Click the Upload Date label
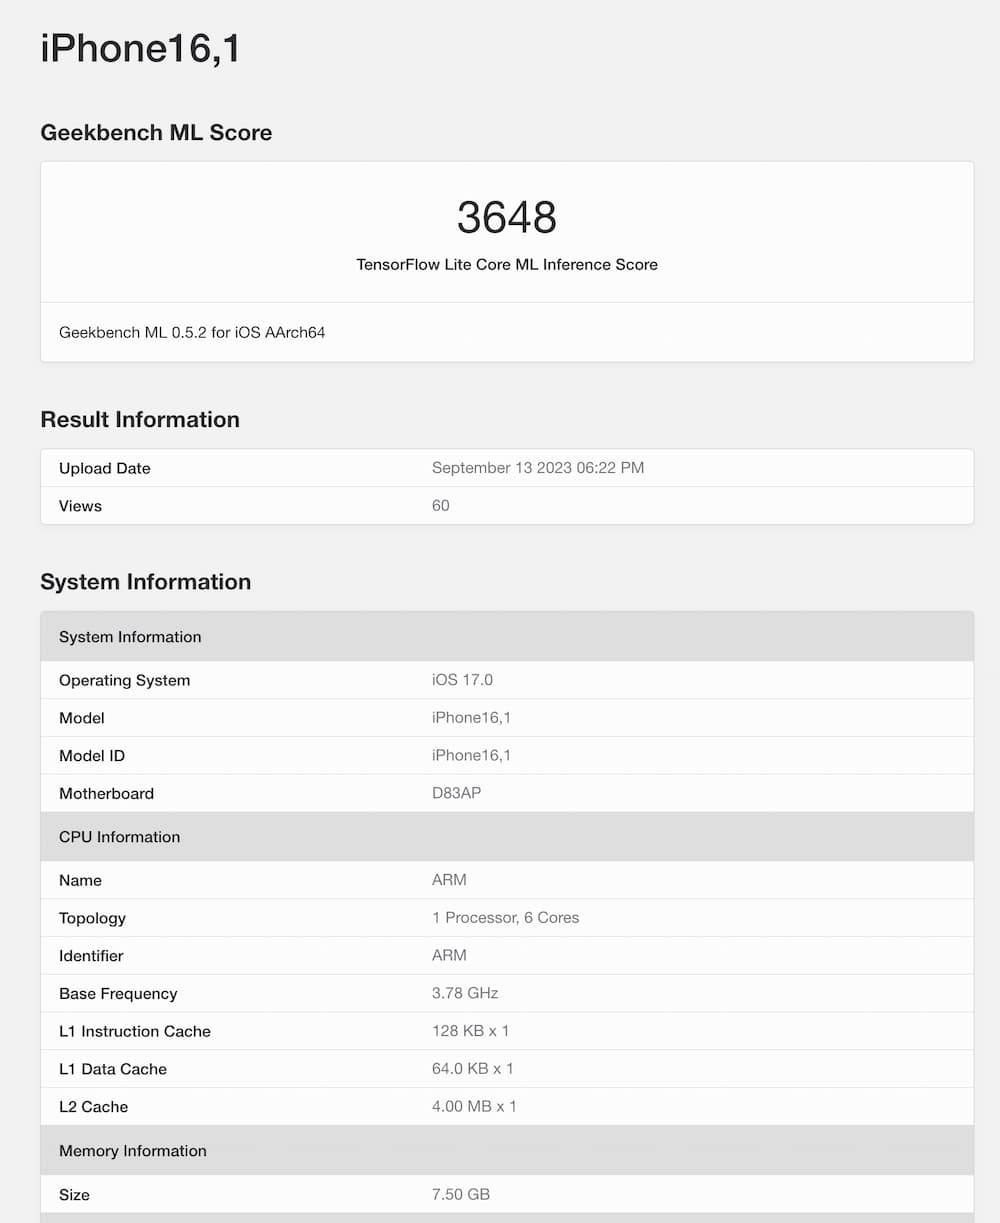 click(105, 468)
